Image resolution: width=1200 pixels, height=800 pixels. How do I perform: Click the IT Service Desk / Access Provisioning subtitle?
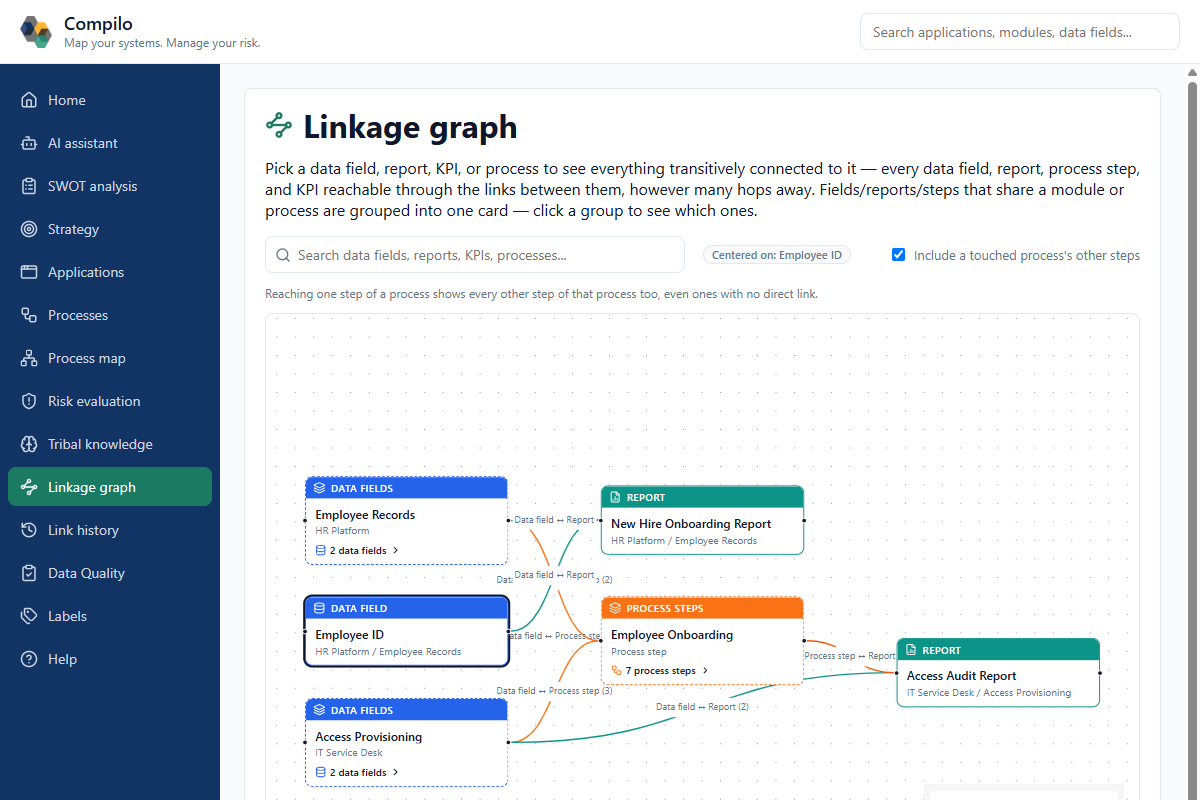(x=989, y=693)
